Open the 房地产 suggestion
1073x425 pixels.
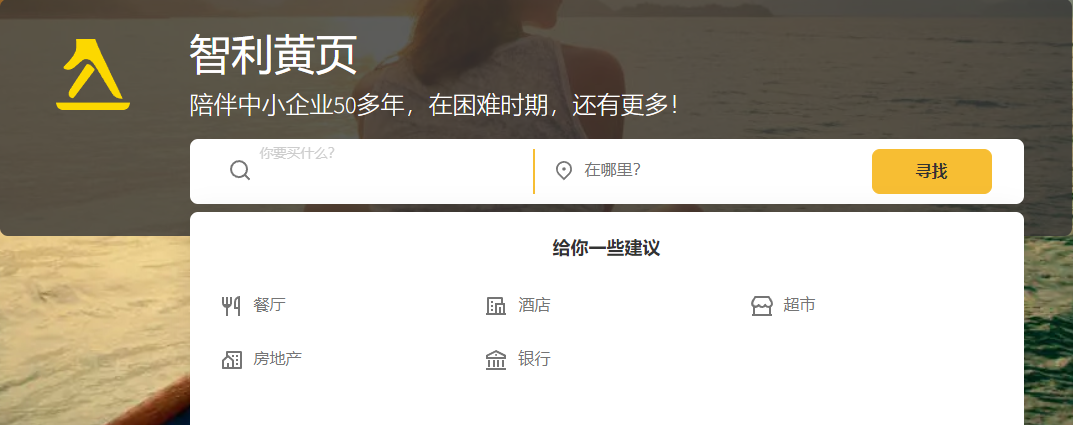coord(277,359)
